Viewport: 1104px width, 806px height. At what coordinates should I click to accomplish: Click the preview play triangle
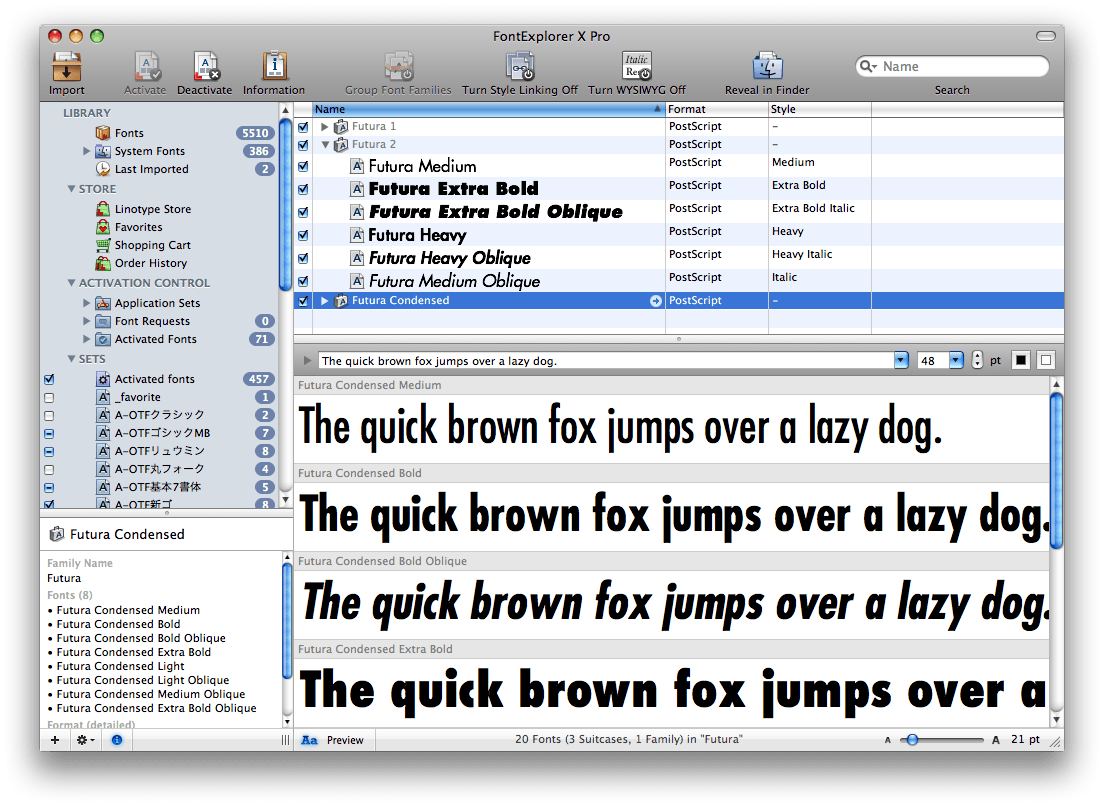coord(307,360)
